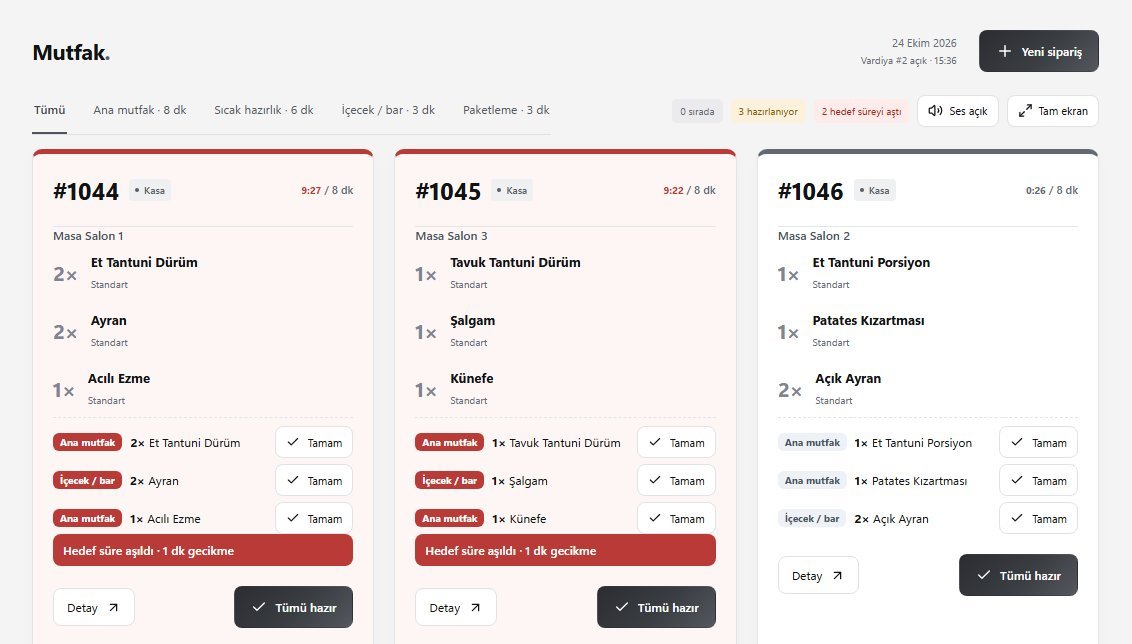Click the 2 hedef süreyi aştı badge
Image resolution: width=1132 pixels, height=644 pixels.
point(861,111)
